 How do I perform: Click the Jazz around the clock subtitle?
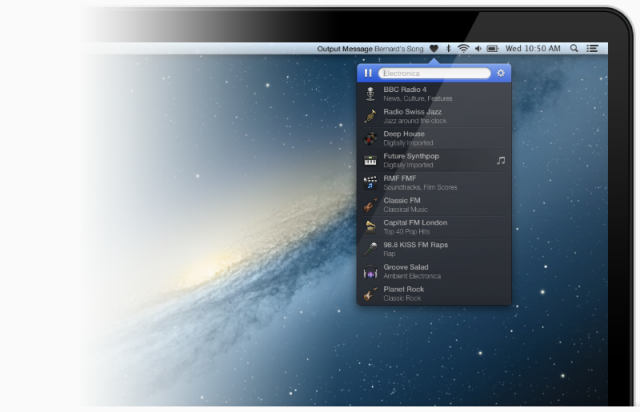click(x=415, y=121)
